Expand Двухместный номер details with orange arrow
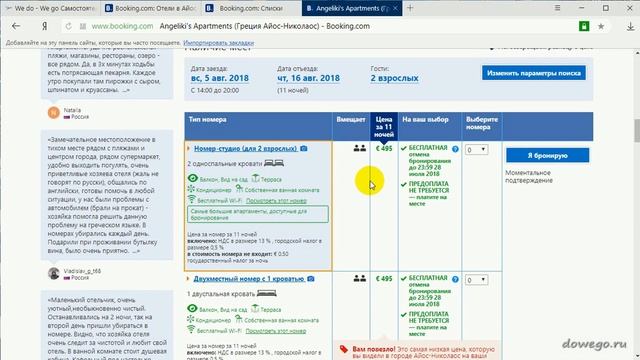This screenshot has width=640, height=360. click(x=188, y=279)
